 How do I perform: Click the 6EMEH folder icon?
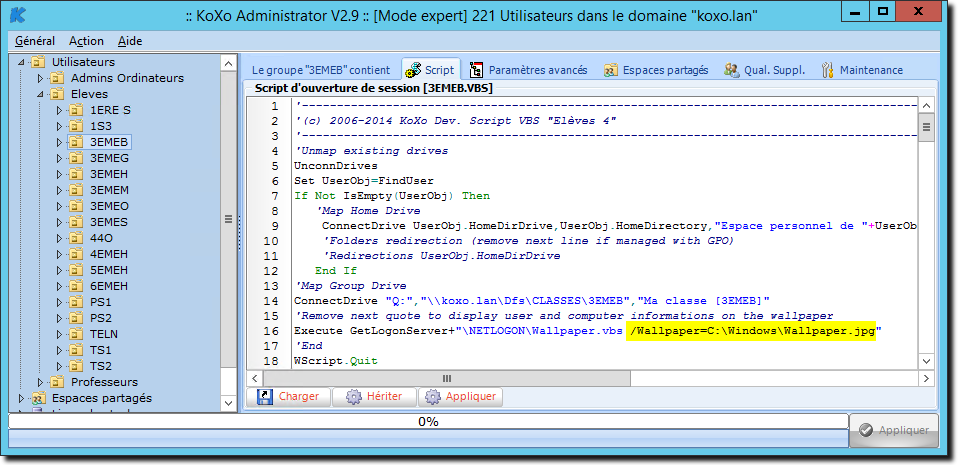[x=76, y=286]
